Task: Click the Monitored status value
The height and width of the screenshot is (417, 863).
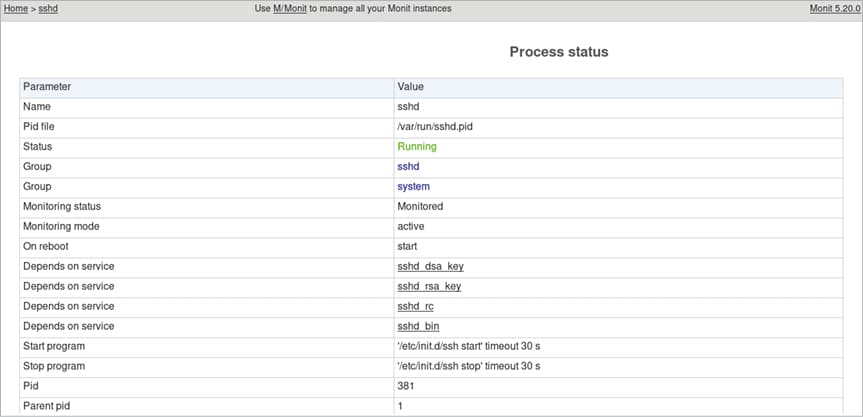Action: pyautogui.click(x=420, y=206)
